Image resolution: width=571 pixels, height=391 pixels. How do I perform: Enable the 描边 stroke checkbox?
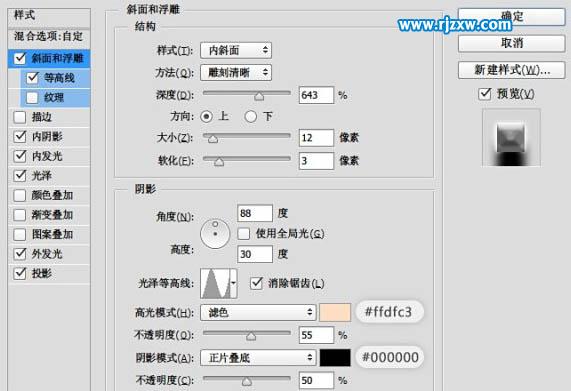(20, 117)
